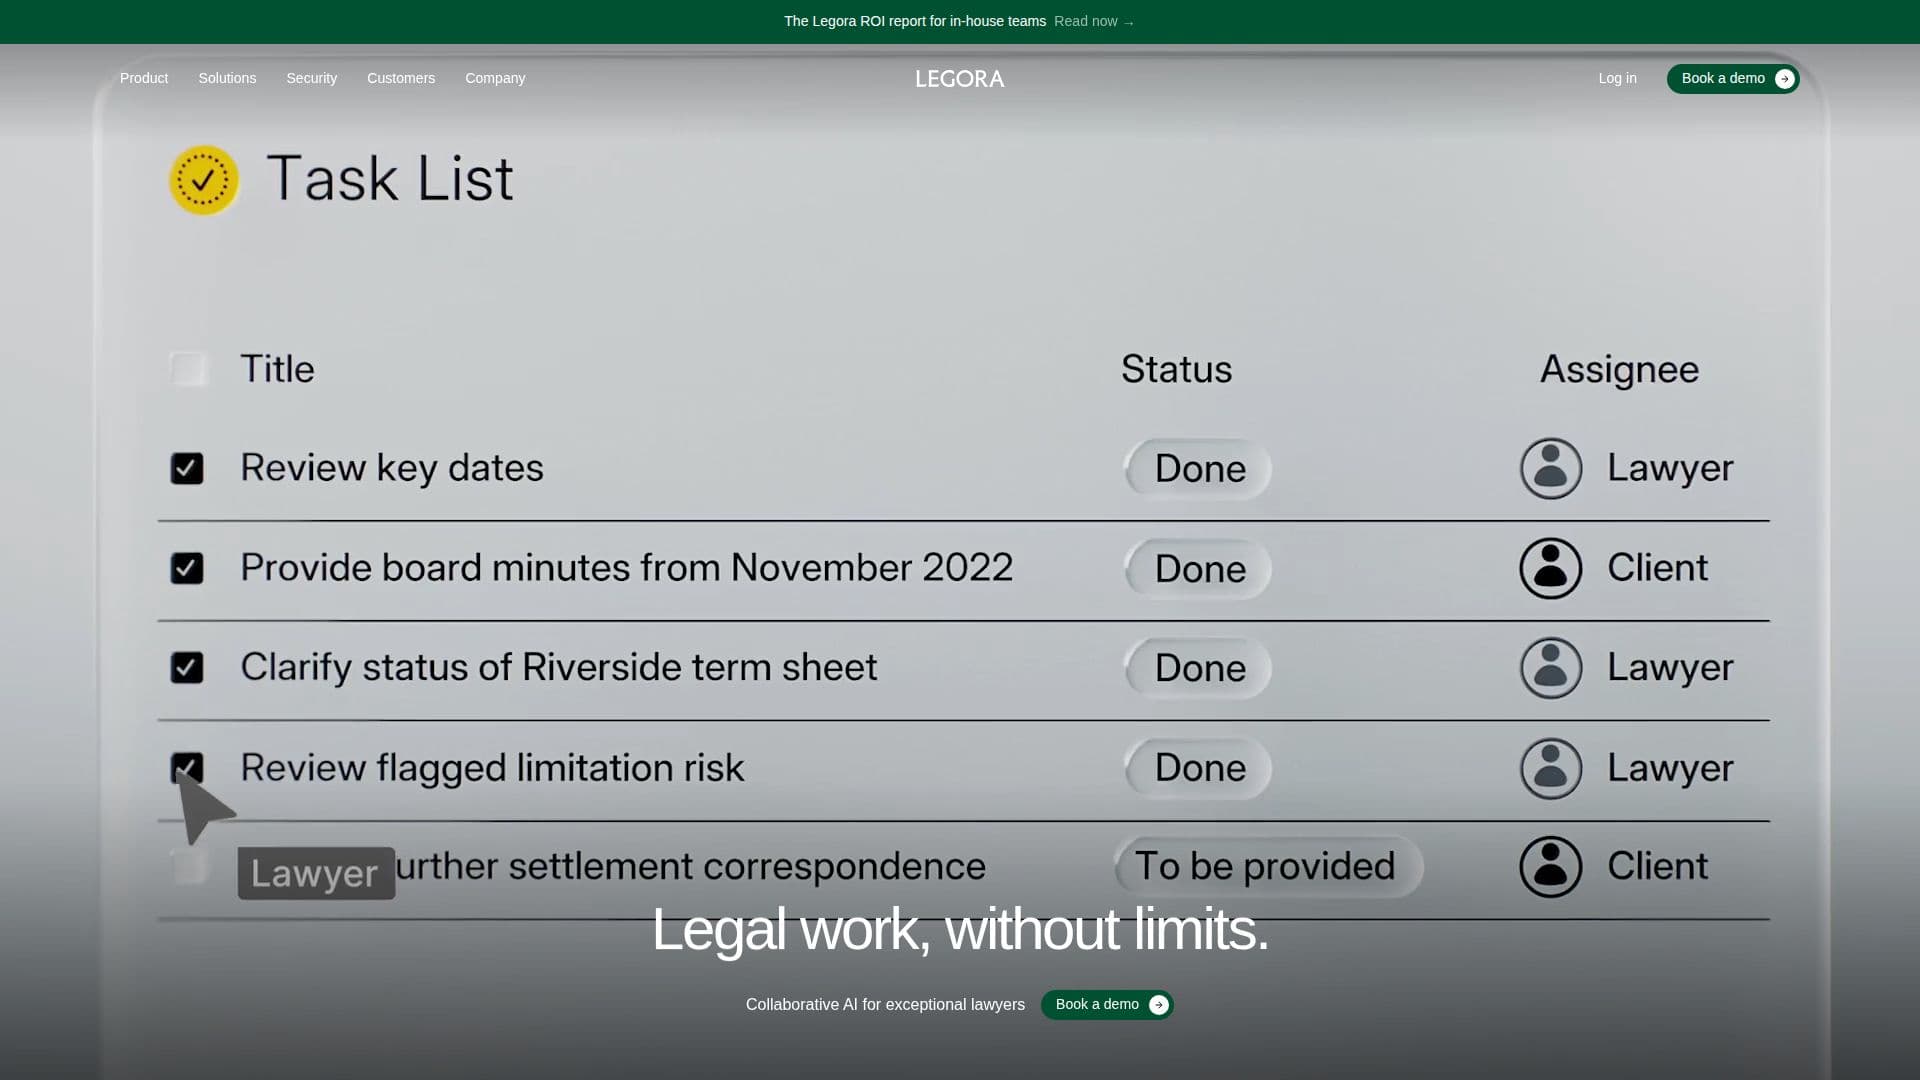The height and width of the screenshot is (1080, 1920).
Task: Click the Done status of board minutes row
Action: click(x=1198, y=568)
